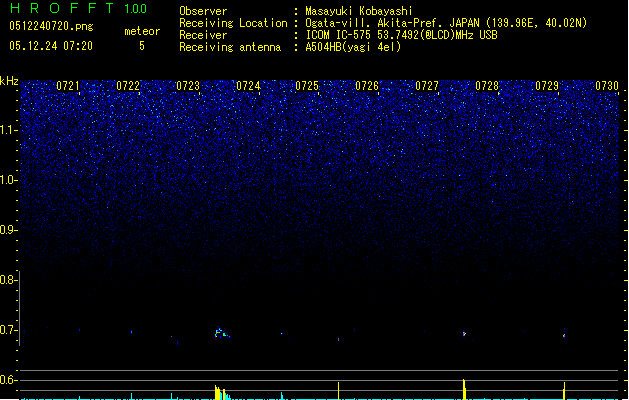
Task: Click the 0728 time marker
Action: click(487, 86)
